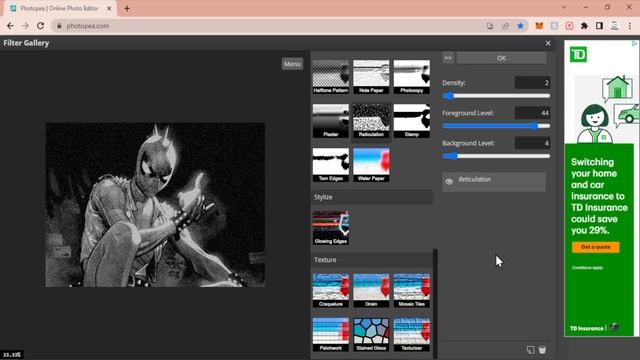
Task: Select the Reticulation effect layer row
Action: tap(494, 182)
